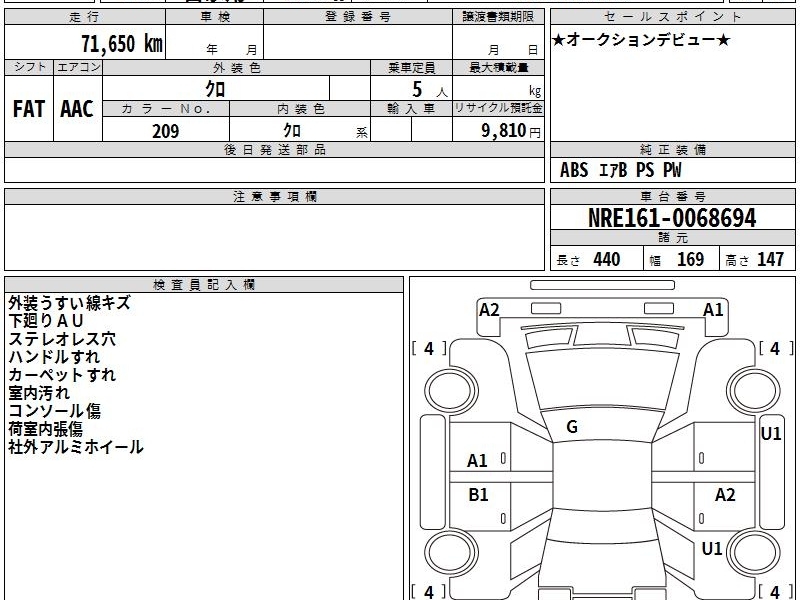The image size is (800, 600).
Task: Select the note 社外アルミホイール
Action: pyautogui.click(x=76, y=447)
